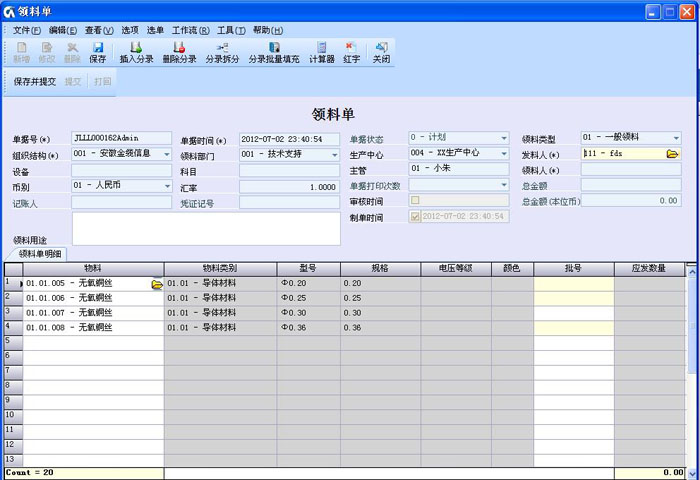Open the 计算器 calculator tool

click(x=320, y=52)
